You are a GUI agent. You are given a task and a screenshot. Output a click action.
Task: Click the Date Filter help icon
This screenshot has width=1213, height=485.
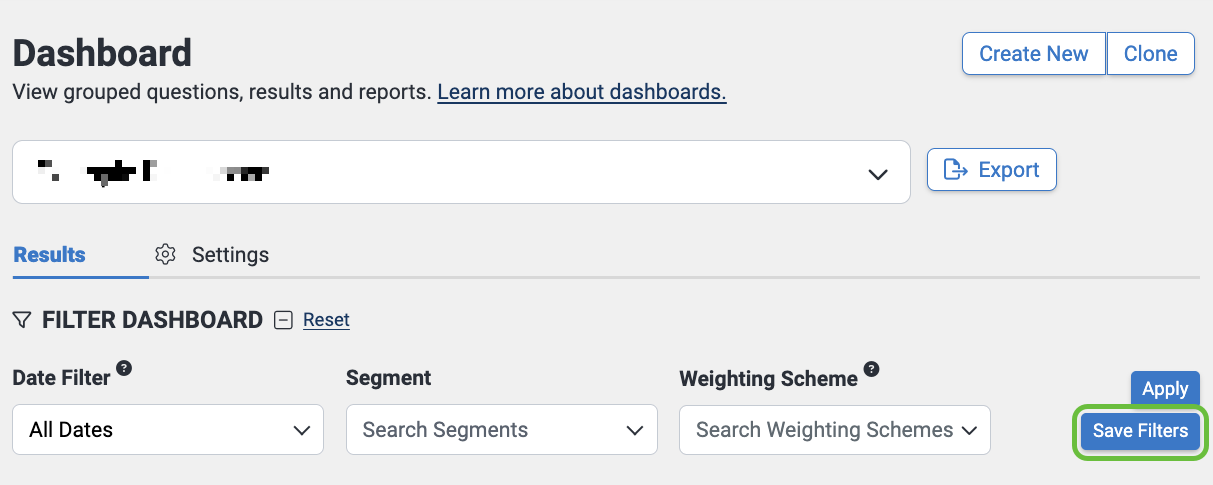pos(124,368)
